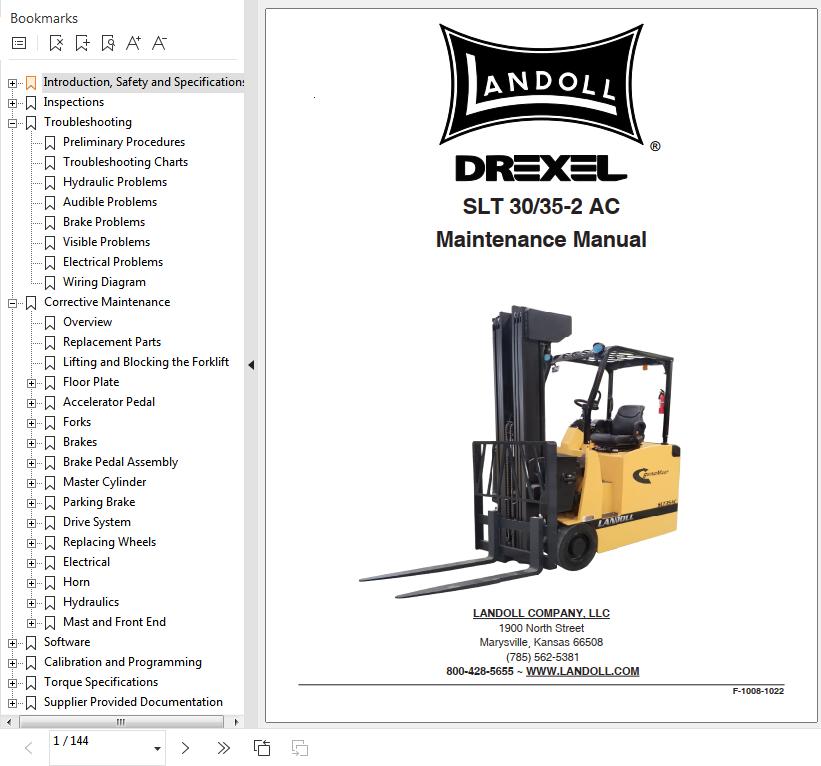Screen dimensions: 821x766
Task: Expand the Replacing Wheels bookmark
Action: coord(31,543)
